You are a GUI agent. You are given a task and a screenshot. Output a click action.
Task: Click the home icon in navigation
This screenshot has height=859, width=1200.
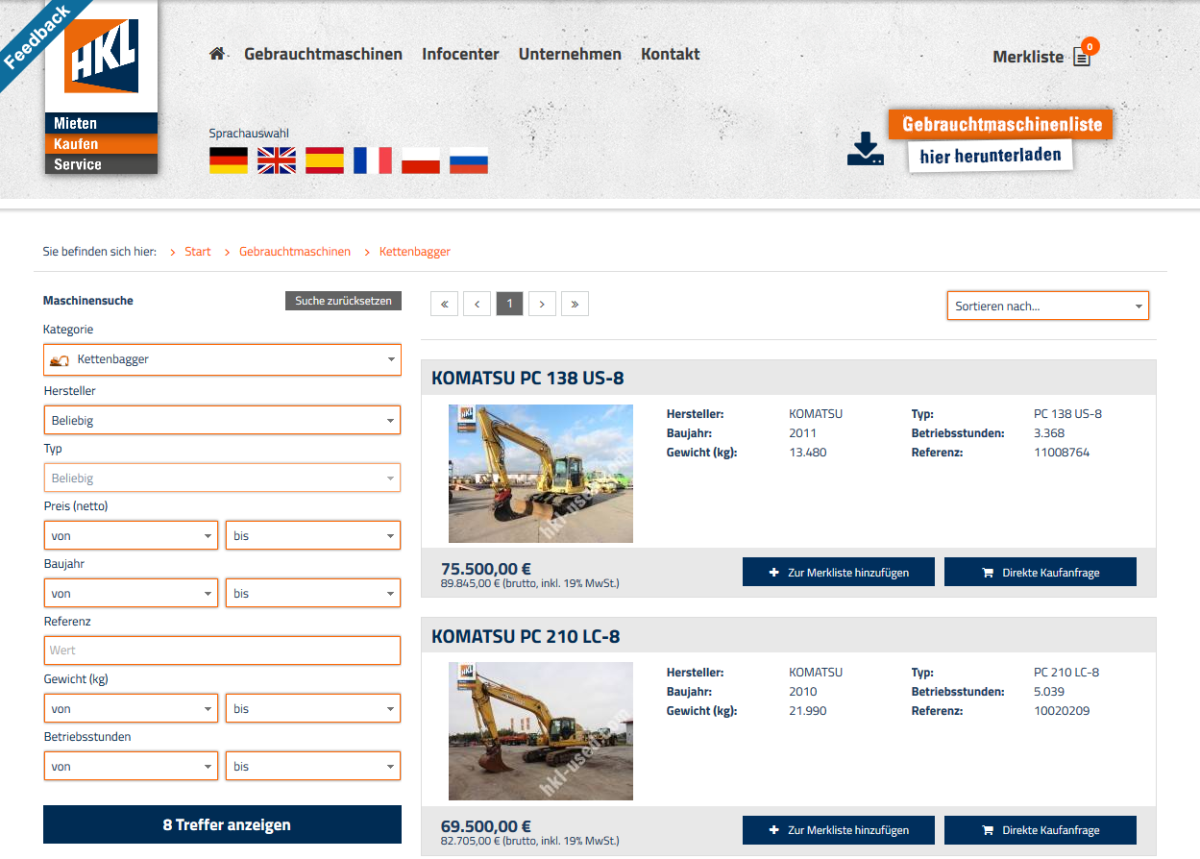click(x=217, y=54)
